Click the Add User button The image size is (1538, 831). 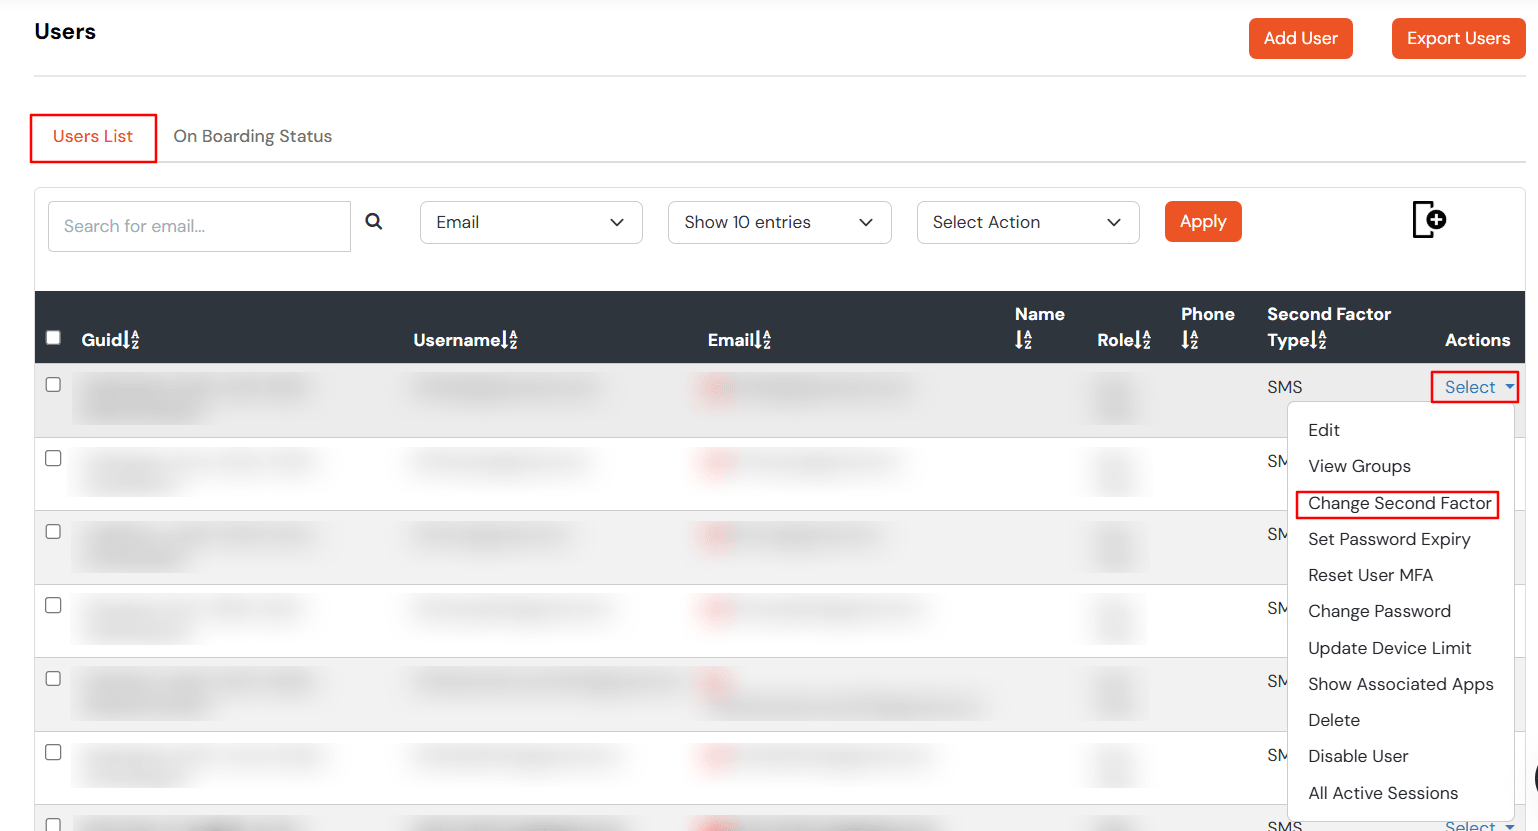tap(1300, 38)
